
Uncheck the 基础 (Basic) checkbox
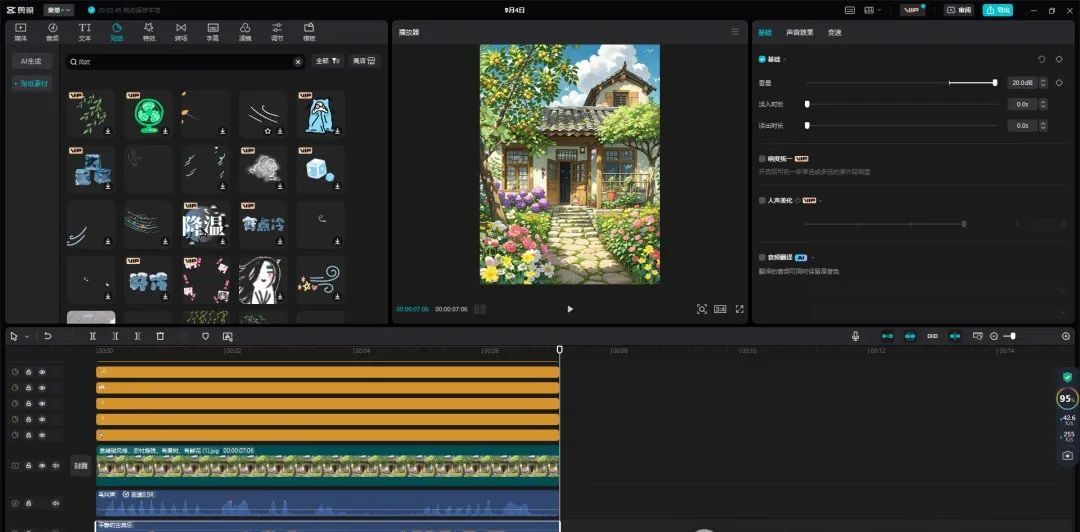(x=762, y=59)
